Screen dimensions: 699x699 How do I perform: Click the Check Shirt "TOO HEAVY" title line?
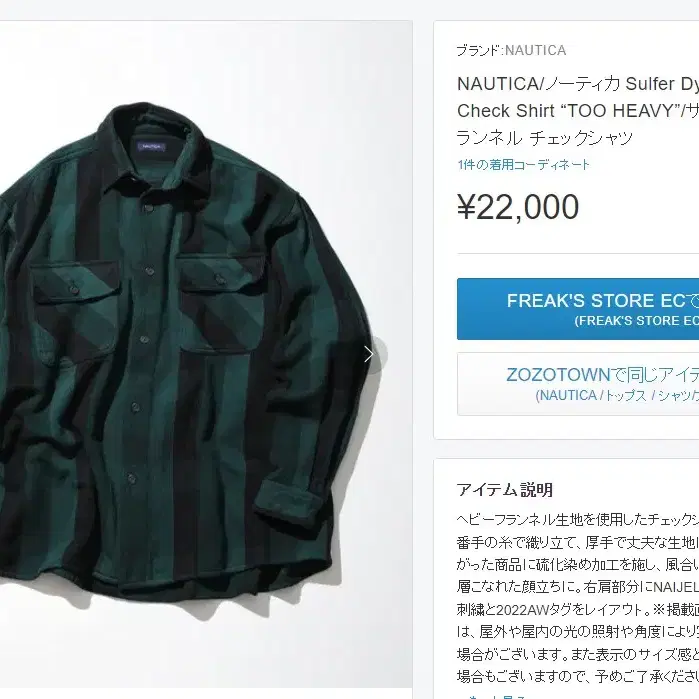click(x=578, y=111)
